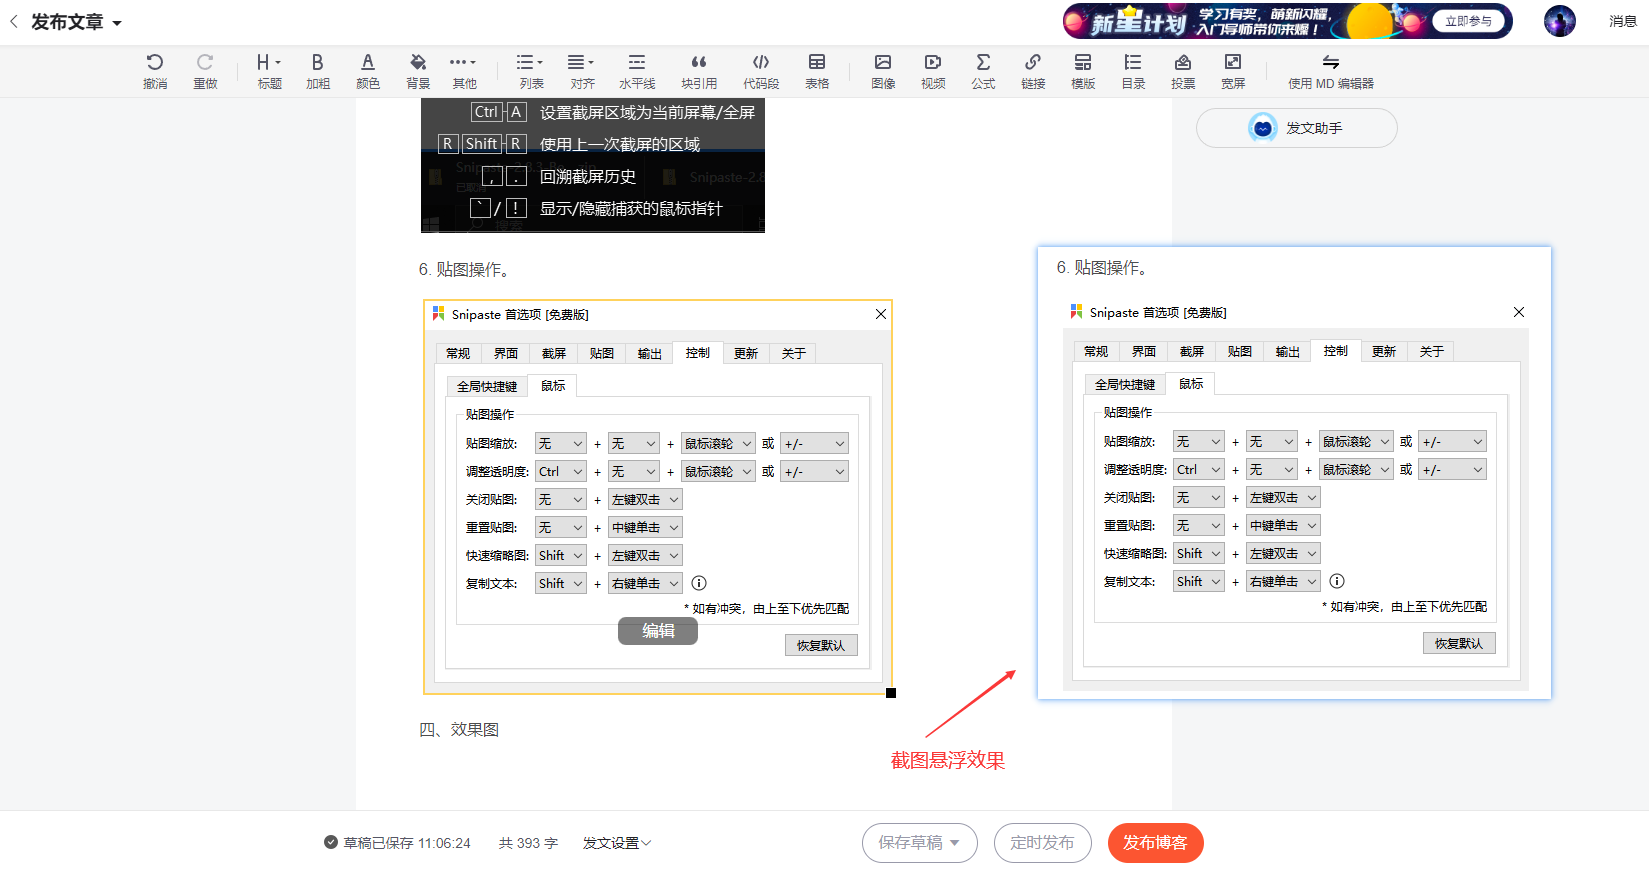
Task: Insert a 投票 poll
Action: [x=1183, y=72]
